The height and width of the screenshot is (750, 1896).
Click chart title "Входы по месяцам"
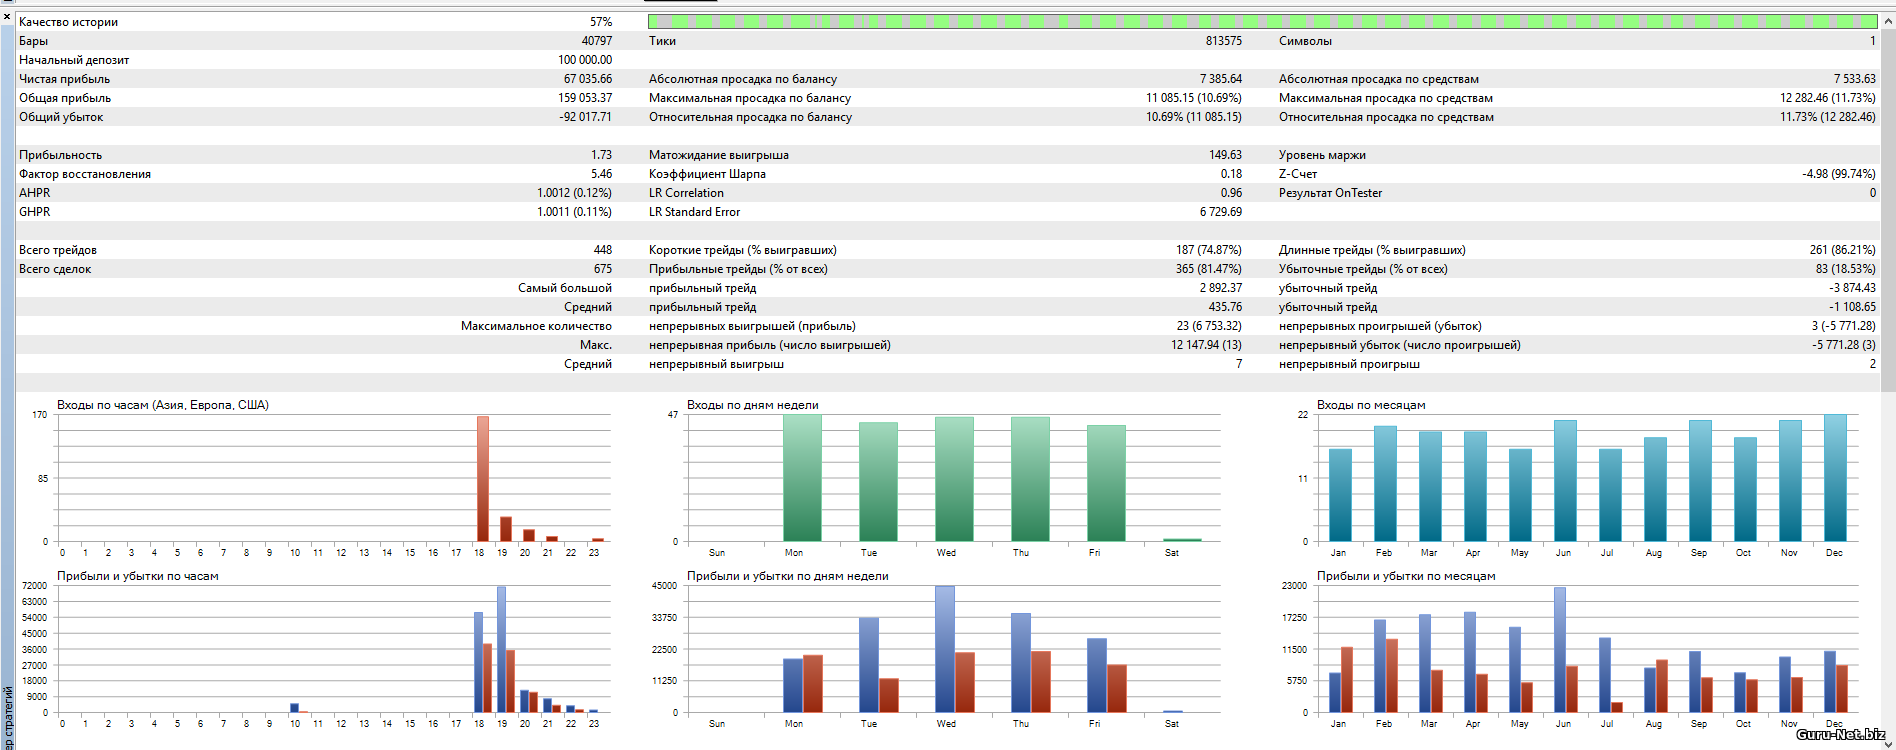click(x=1371, y=405)
